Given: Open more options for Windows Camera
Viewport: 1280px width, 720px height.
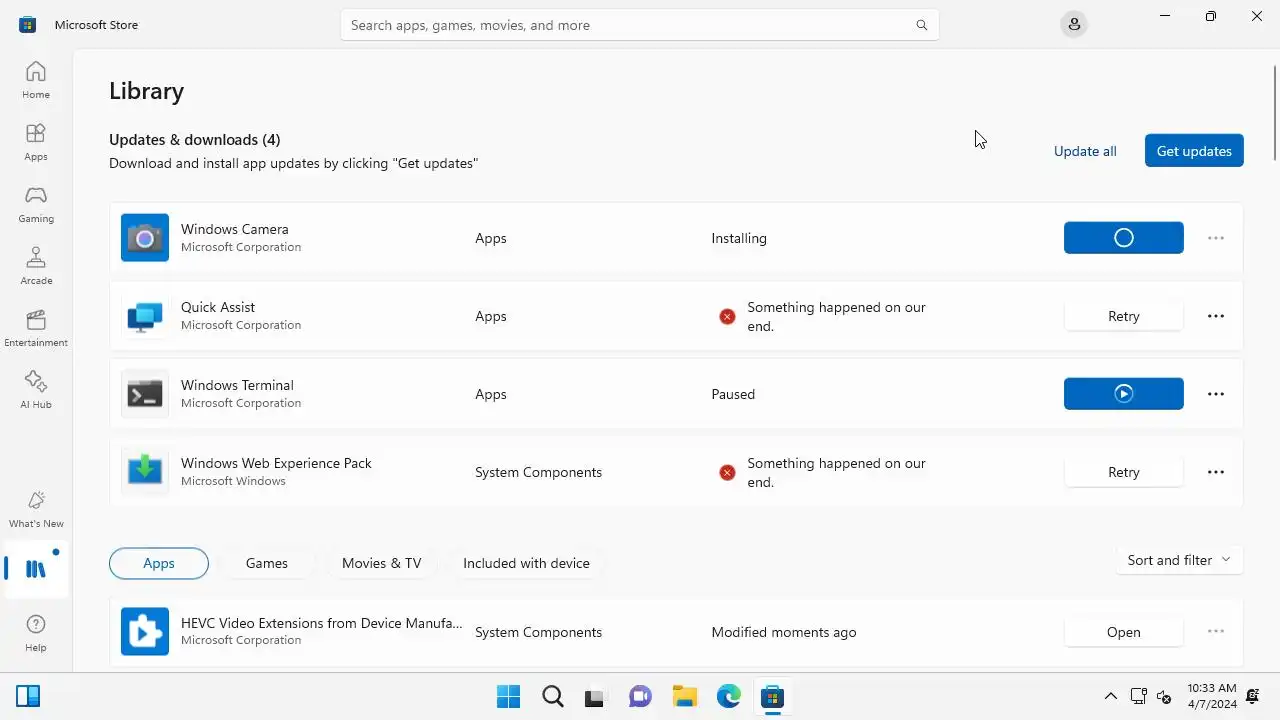Looking at the screenshot, I should pos(1216,238).
